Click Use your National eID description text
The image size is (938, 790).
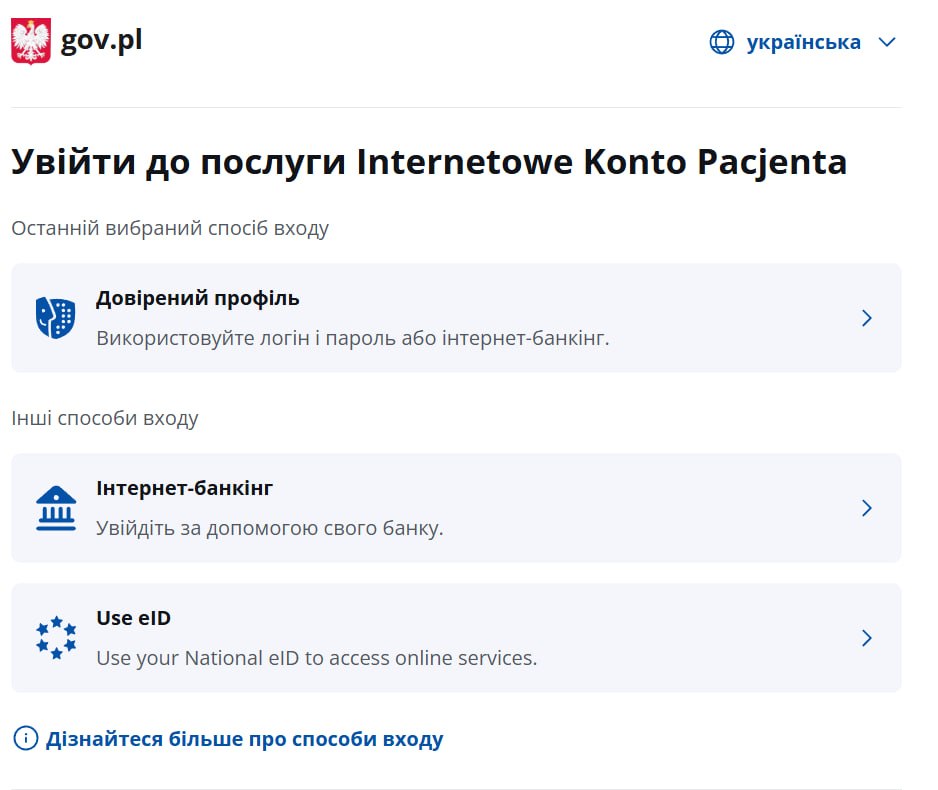(x=317, y=658)
